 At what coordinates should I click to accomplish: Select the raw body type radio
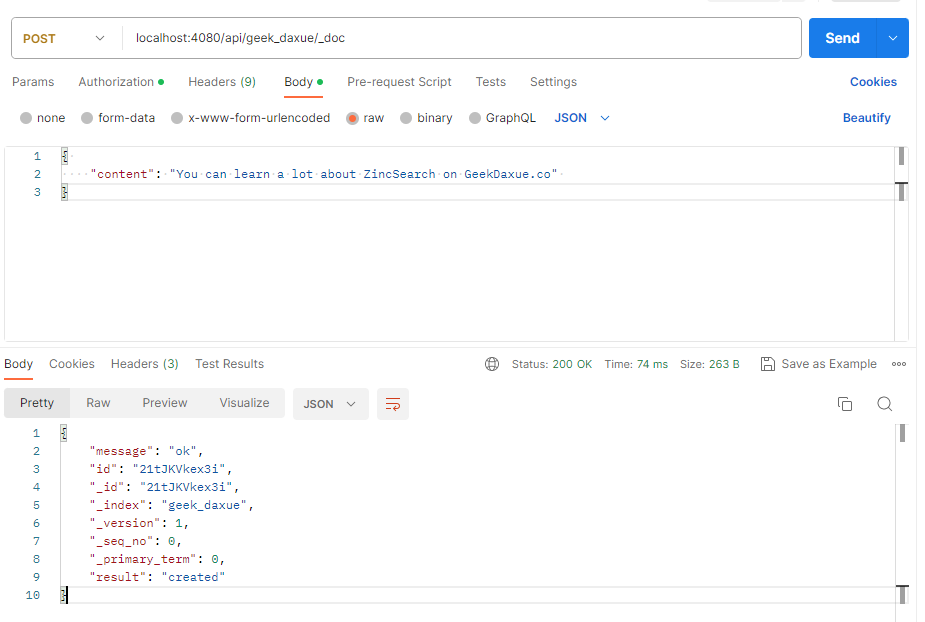coord(352,118)
